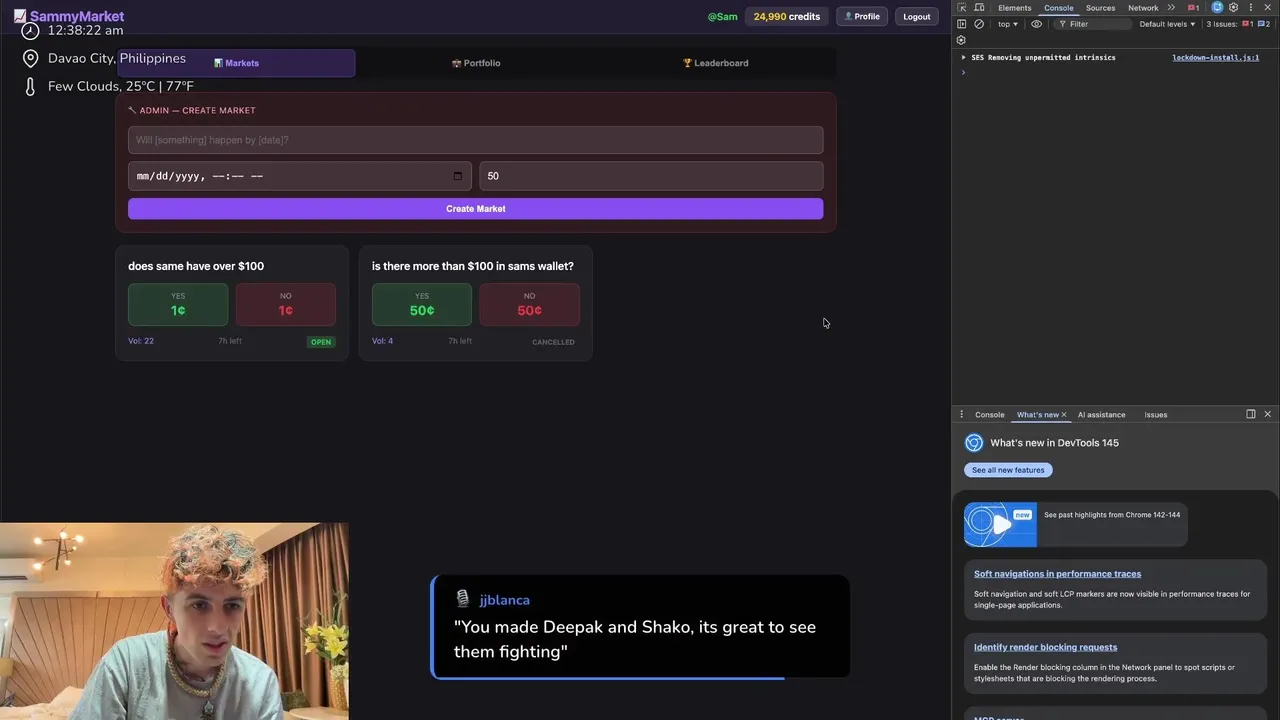Screen dimensions: 1280x720
Task: Click the OPEN status badge
Action: 321,342
